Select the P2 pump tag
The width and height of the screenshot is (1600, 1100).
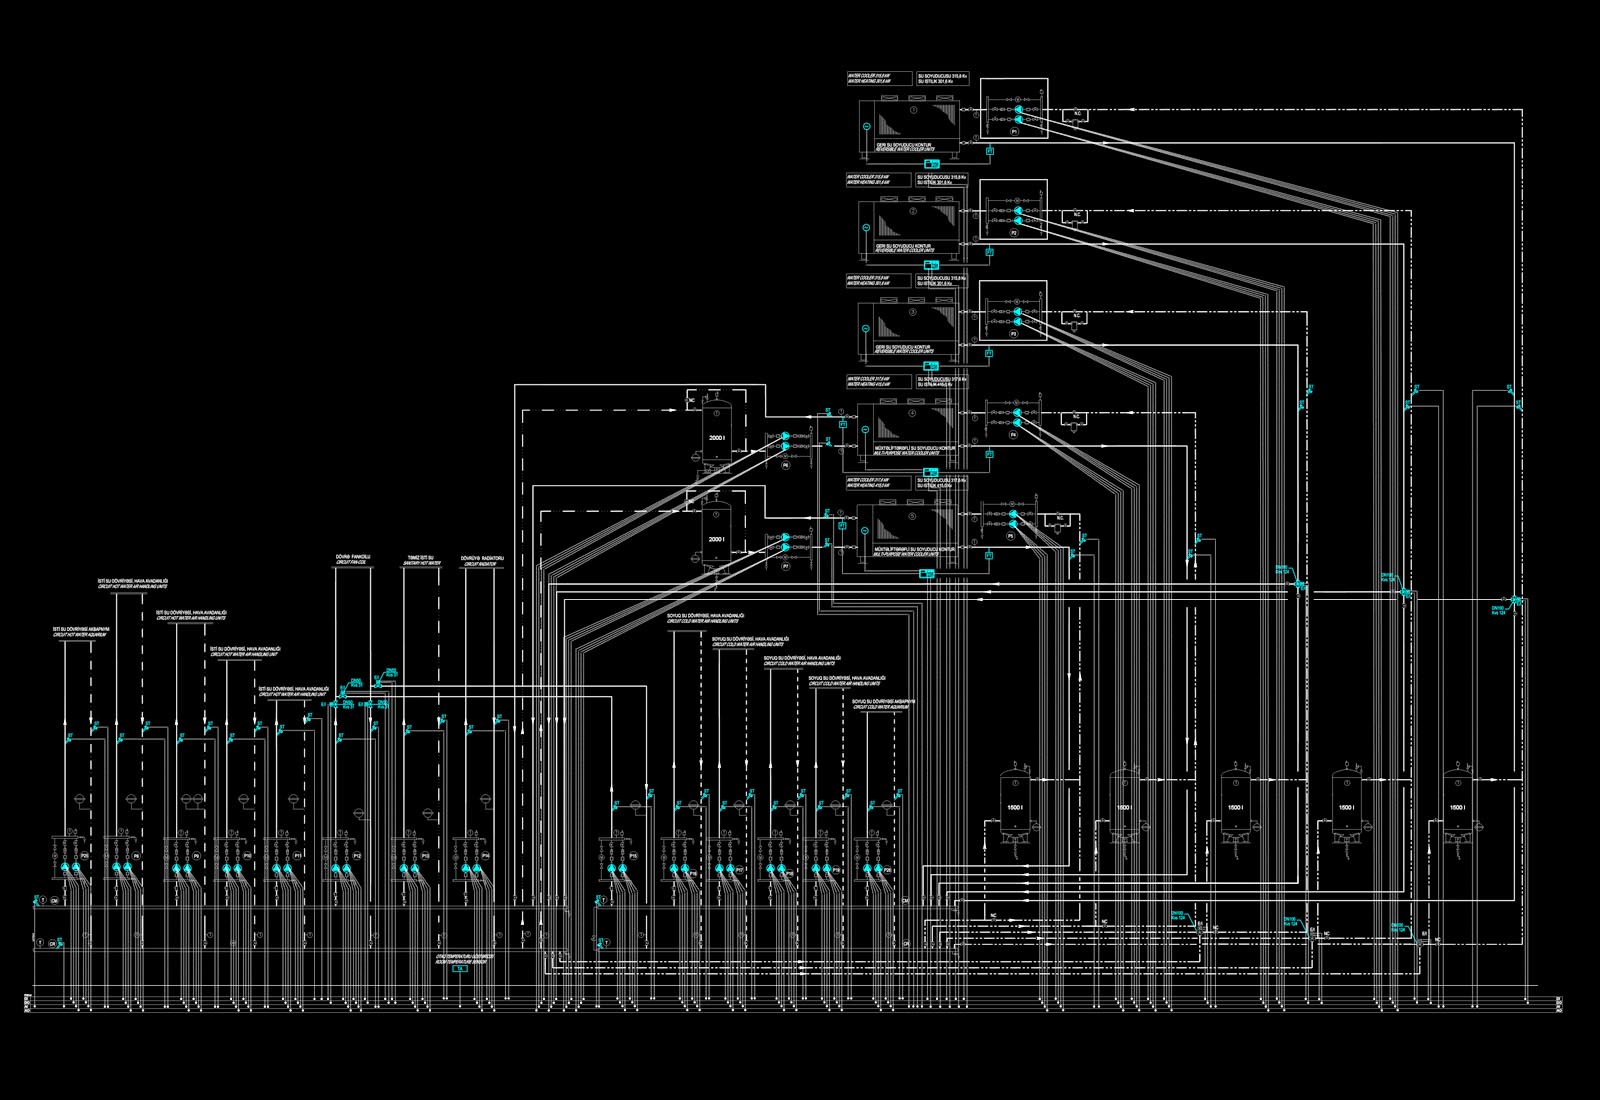pos(1014,232)
